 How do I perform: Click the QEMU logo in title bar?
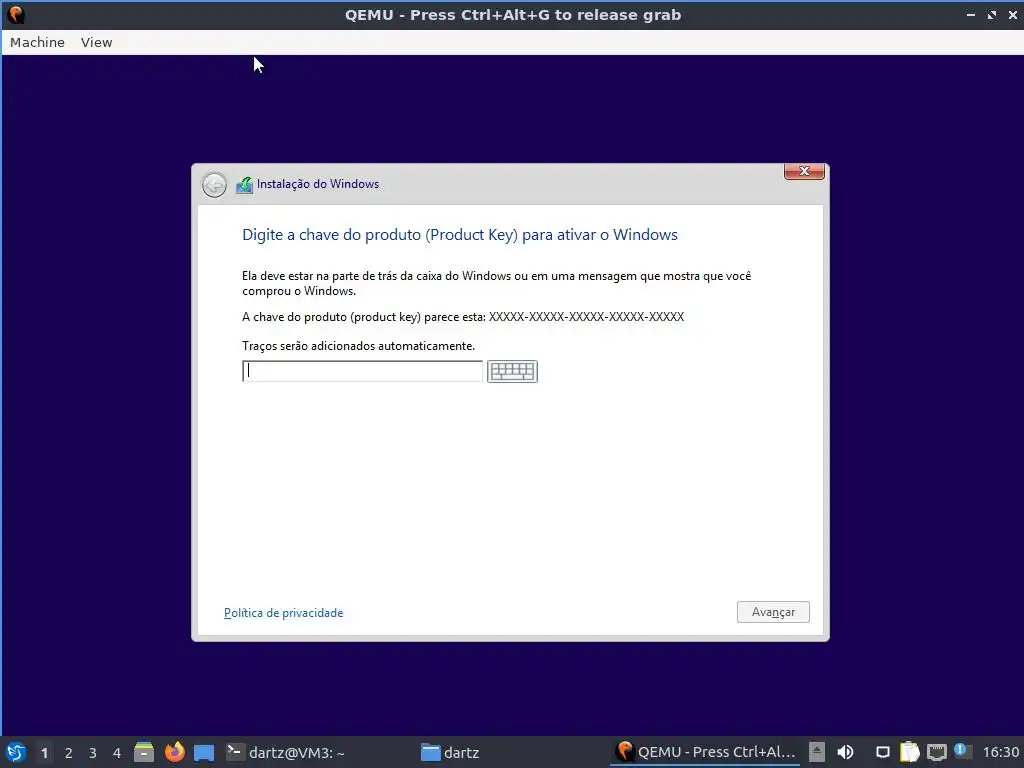16,14
